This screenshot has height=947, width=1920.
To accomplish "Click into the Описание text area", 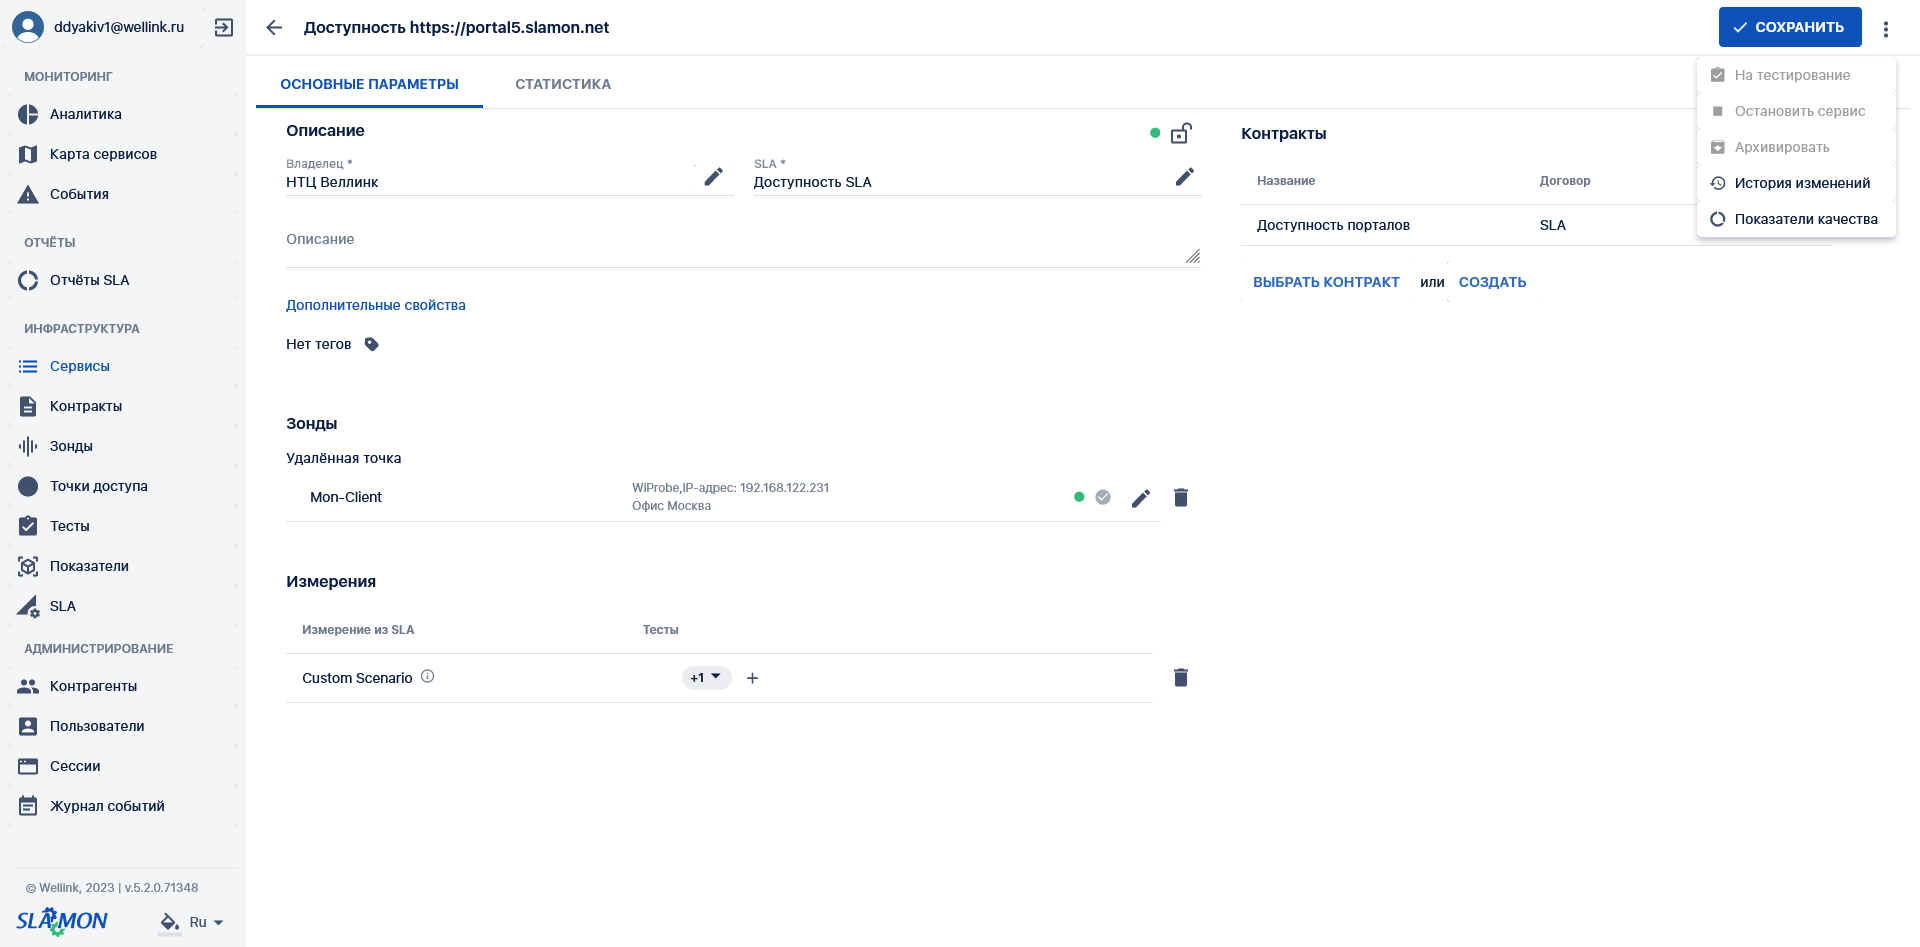I will click(x=742, y=240).
